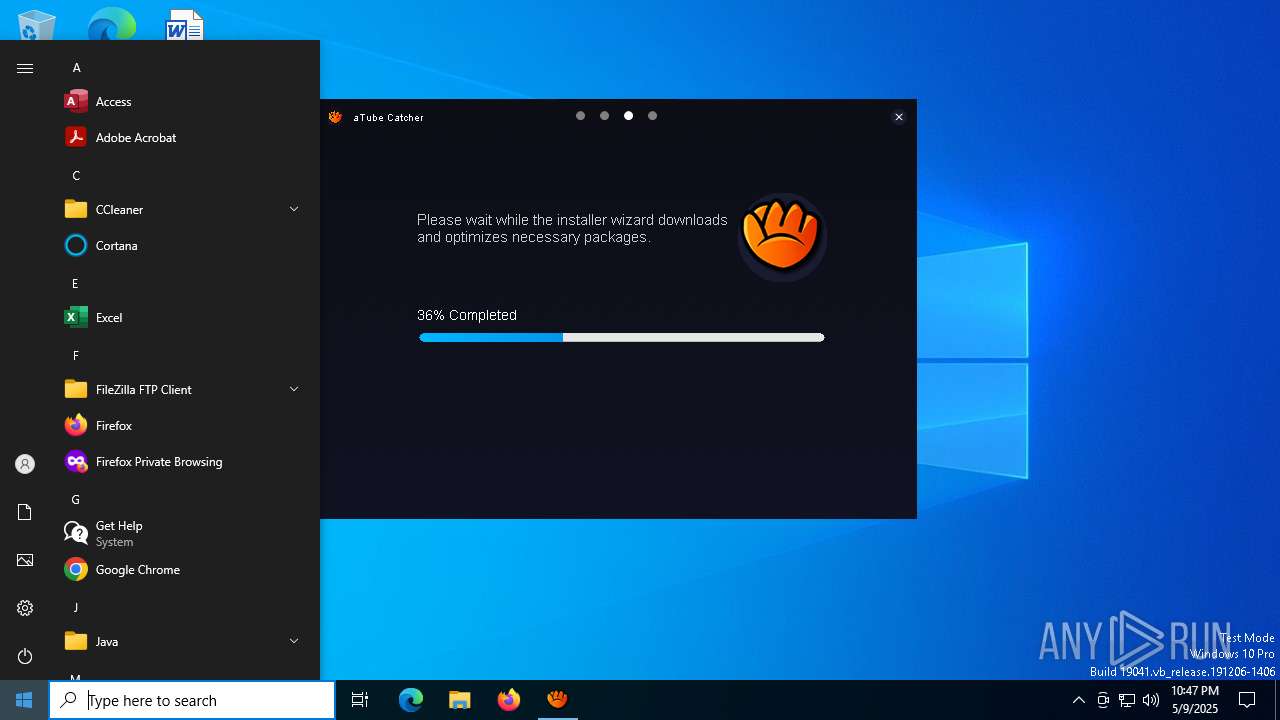Click the 36% Completed status text
The height and width of the screenshot is (720, 1280).
point(467,315)
